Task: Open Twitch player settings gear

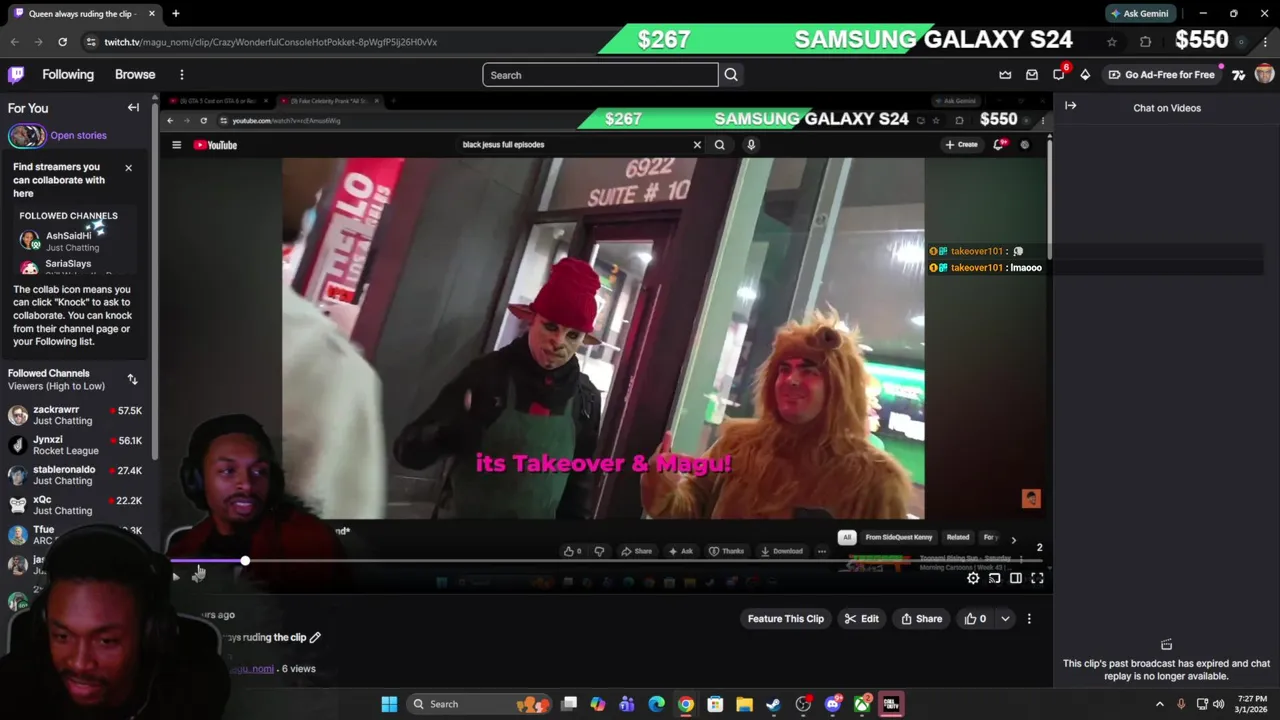Action: point(973,578)
